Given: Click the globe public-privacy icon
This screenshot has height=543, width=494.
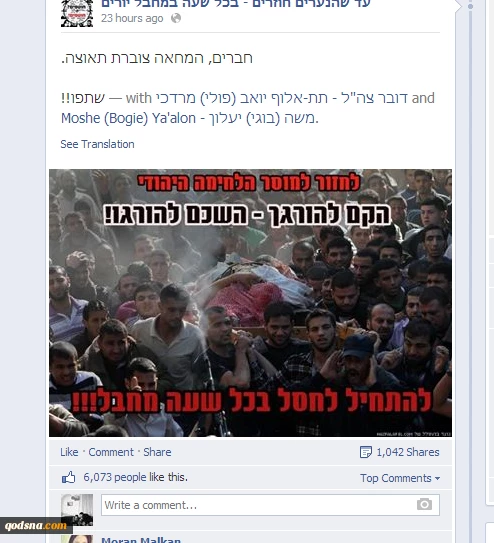Looking at the screenshot, I should (x=176, y=18).
